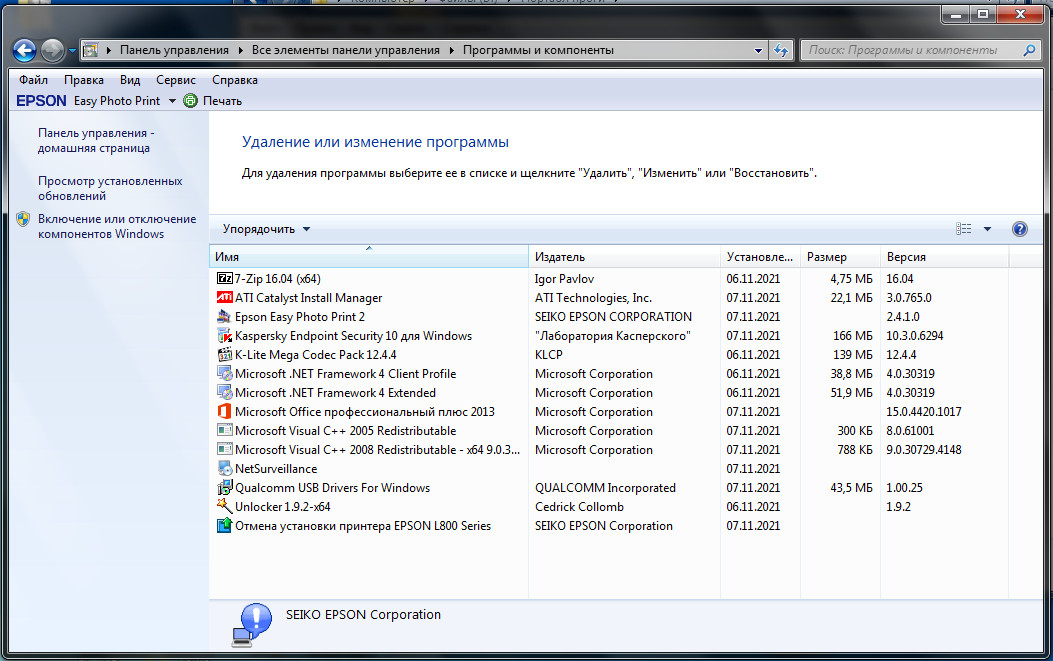
Task: Open Панель управления - домашняя страница link
Action: click(x=96, y=140)
